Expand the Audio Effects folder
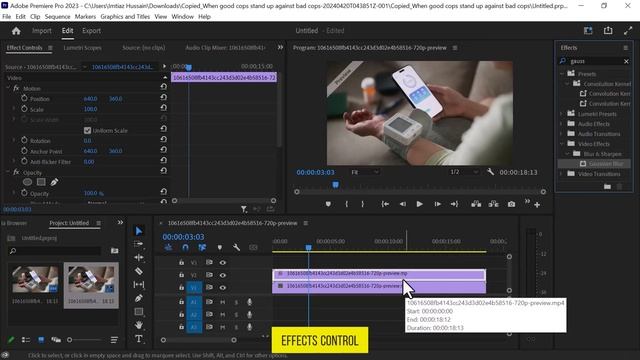The width and height of the screenshot is (640, 360). tap(562, 123)
